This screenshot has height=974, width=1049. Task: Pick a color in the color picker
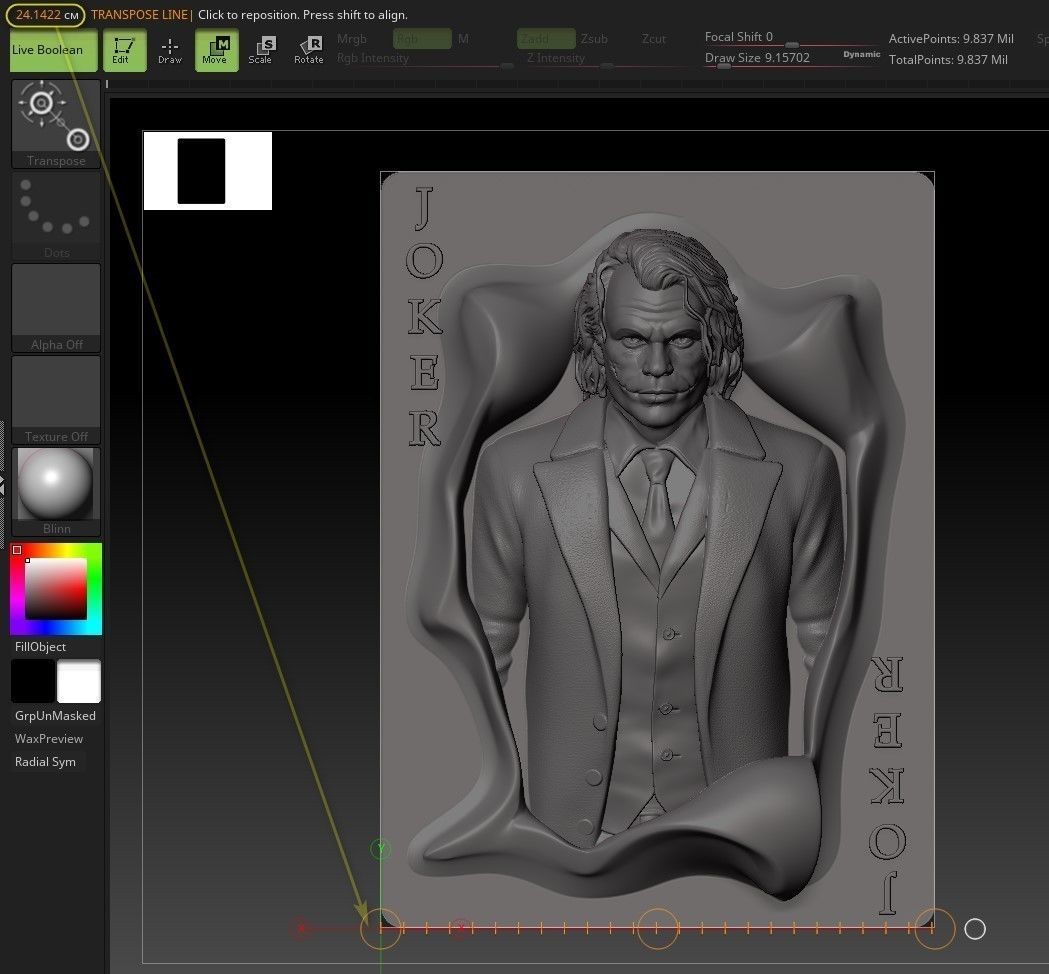pos(56,589)
